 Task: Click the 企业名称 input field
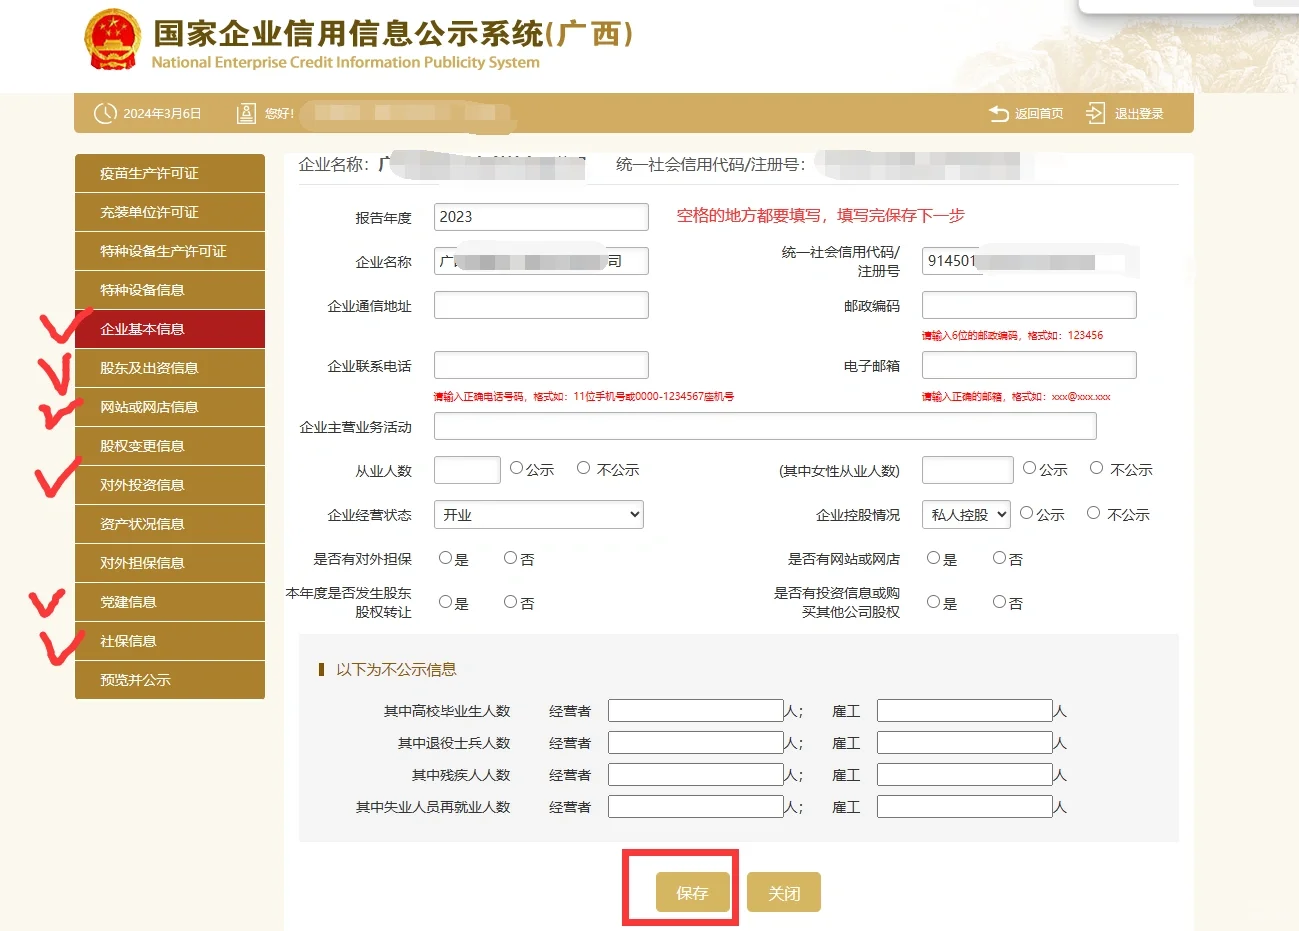click(x=541, y=261)
